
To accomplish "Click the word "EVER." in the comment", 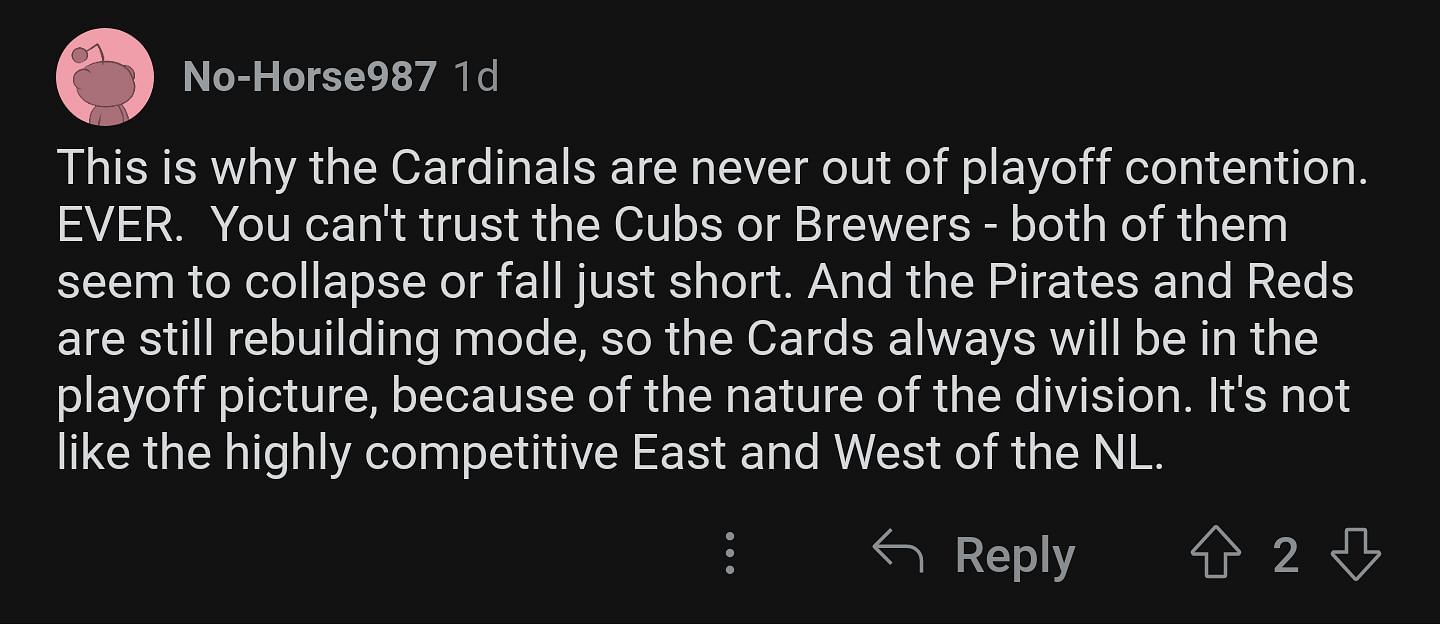I will [x=120, y=226].
